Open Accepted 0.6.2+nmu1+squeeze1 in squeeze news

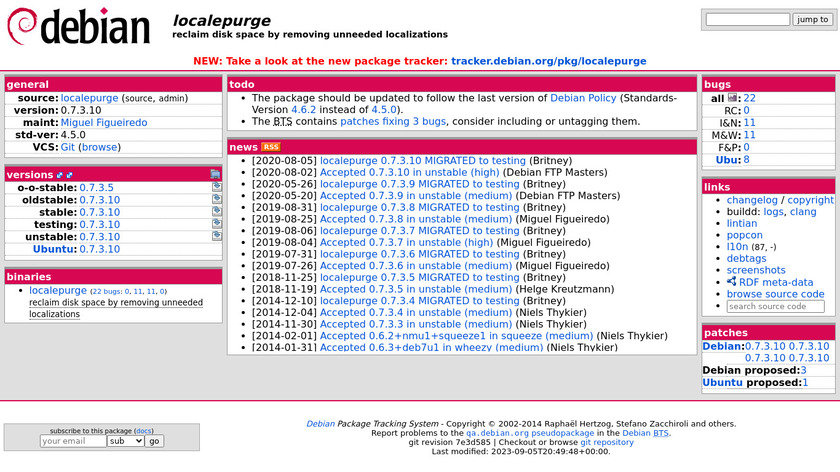tap(456, 336)
